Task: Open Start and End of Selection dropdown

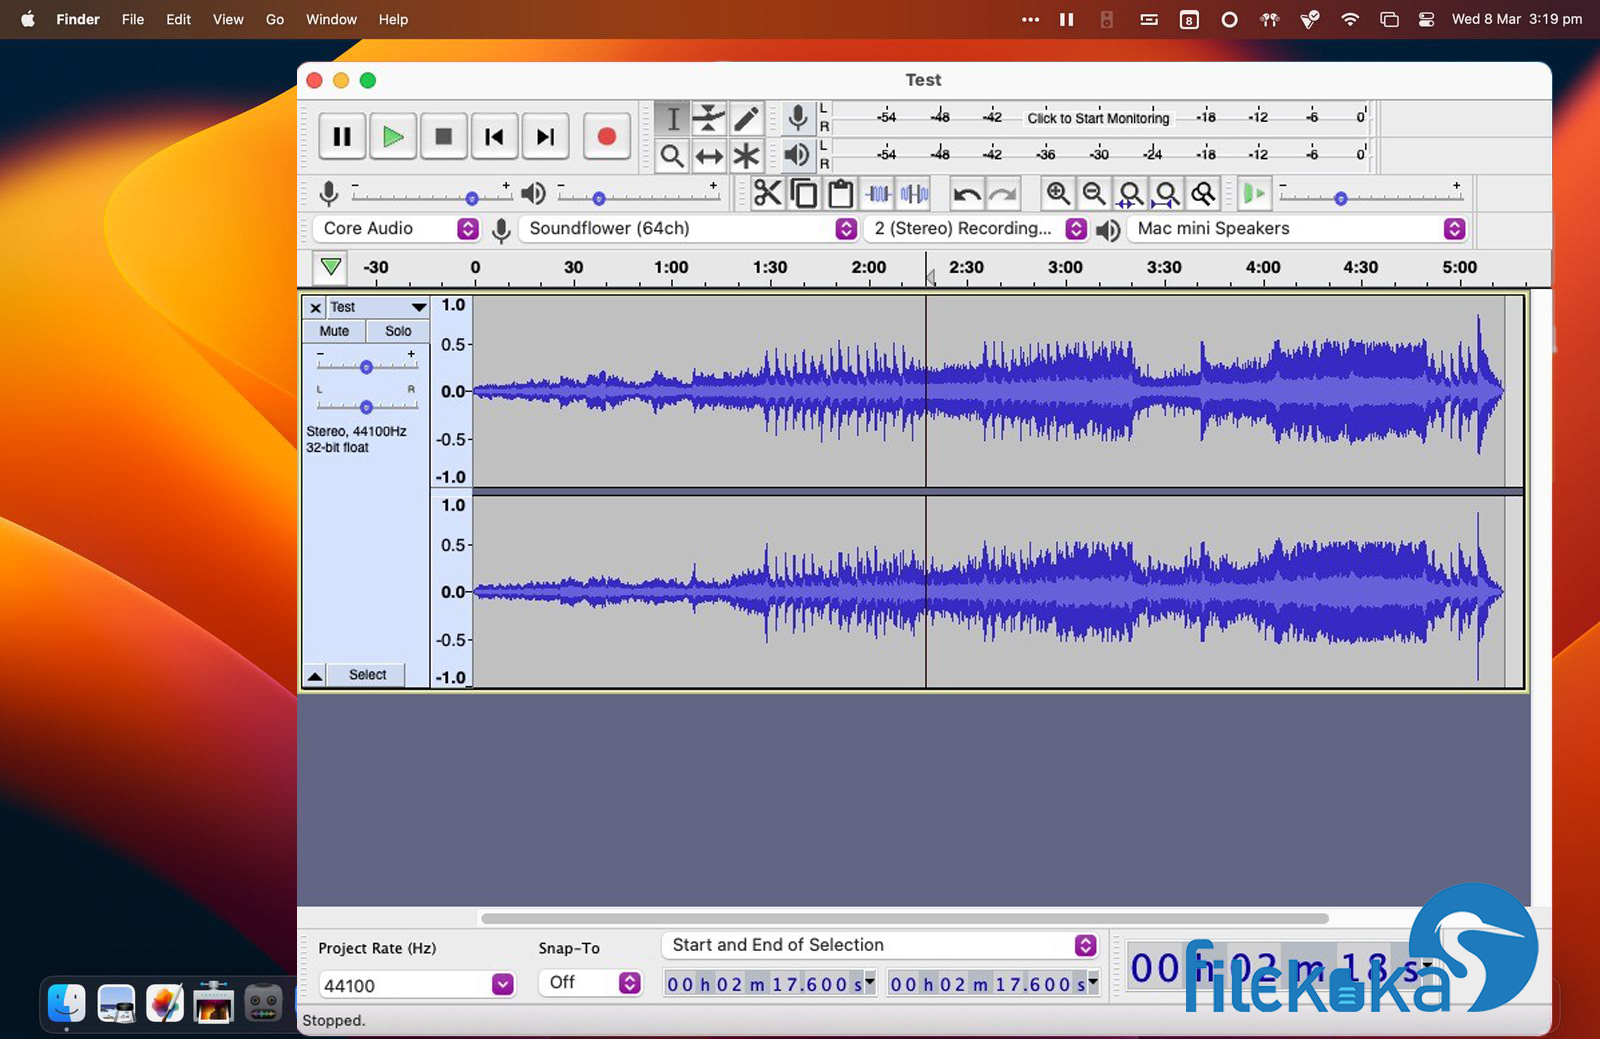Action: pyautogui.click(x=880, y=945)
